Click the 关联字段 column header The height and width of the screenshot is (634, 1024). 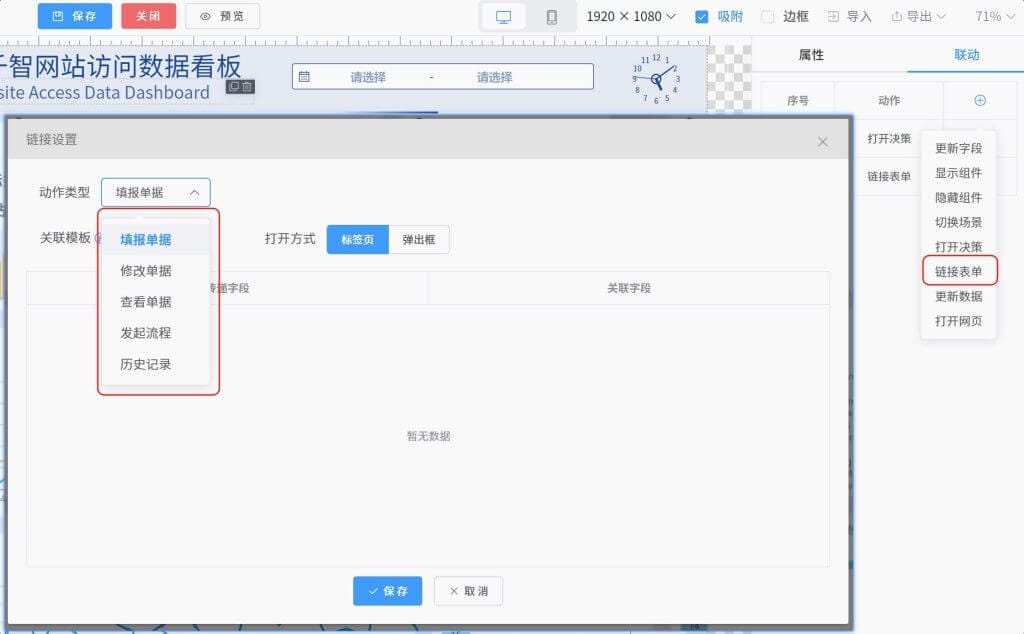[629, 288]
